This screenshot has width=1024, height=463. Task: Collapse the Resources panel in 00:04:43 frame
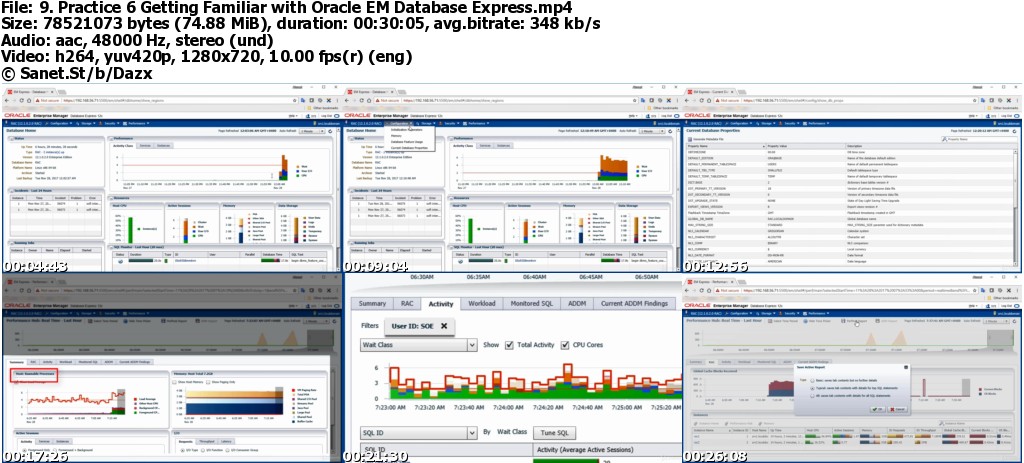coord(111,198)
